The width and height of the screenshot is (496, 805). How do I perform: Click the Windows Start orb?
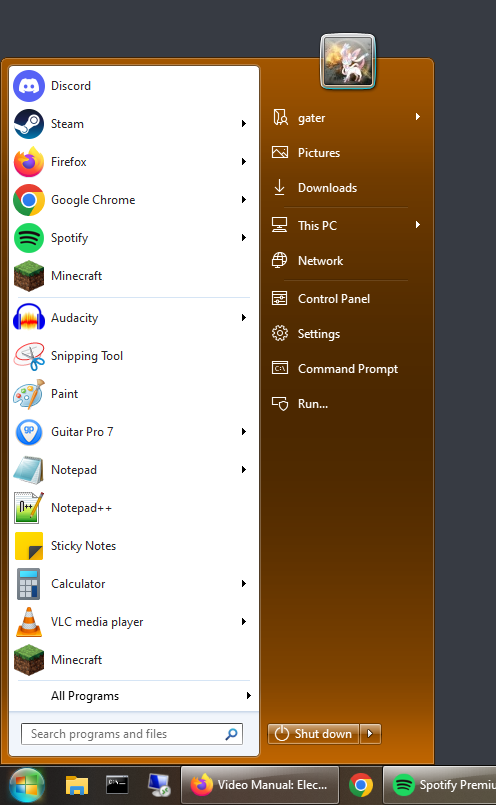27,785
